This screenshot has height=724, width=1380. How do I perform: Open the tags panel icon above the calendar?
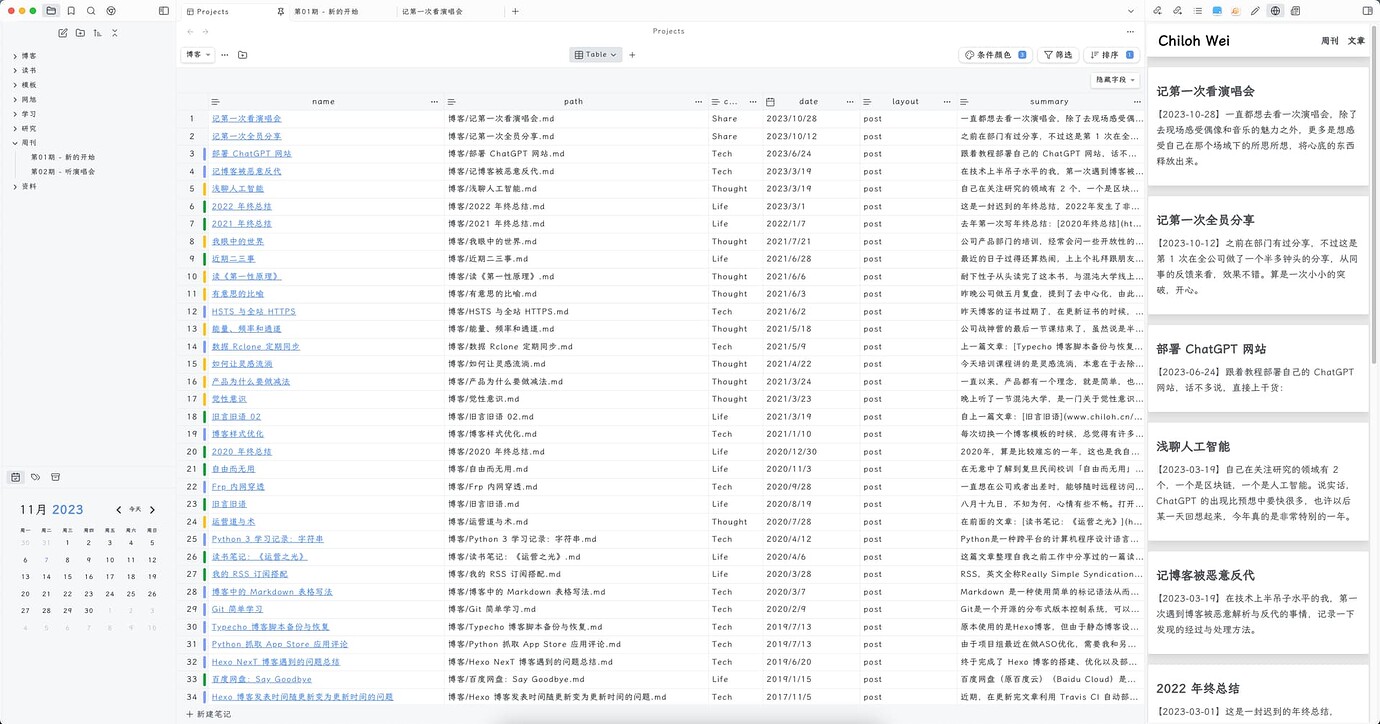pos(35,477)
